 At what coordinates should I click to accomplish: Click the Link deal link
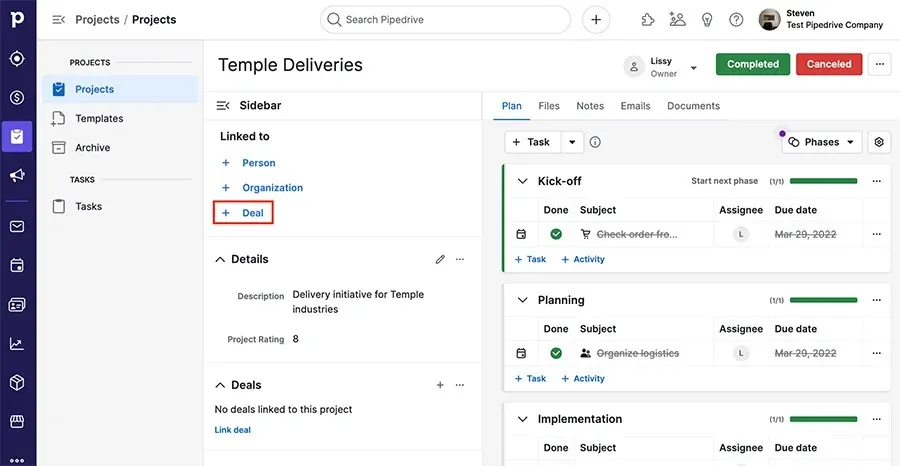(x=232, y=430)
